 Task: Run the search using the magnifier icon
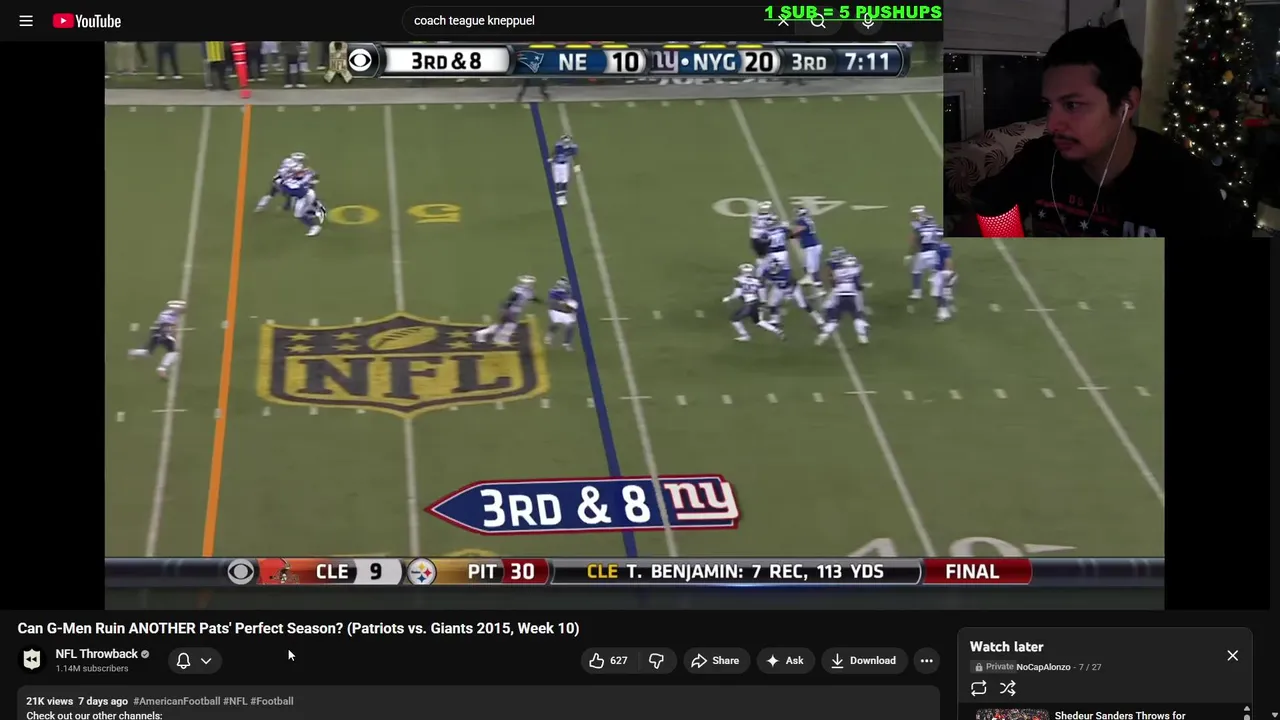point(818,20)
